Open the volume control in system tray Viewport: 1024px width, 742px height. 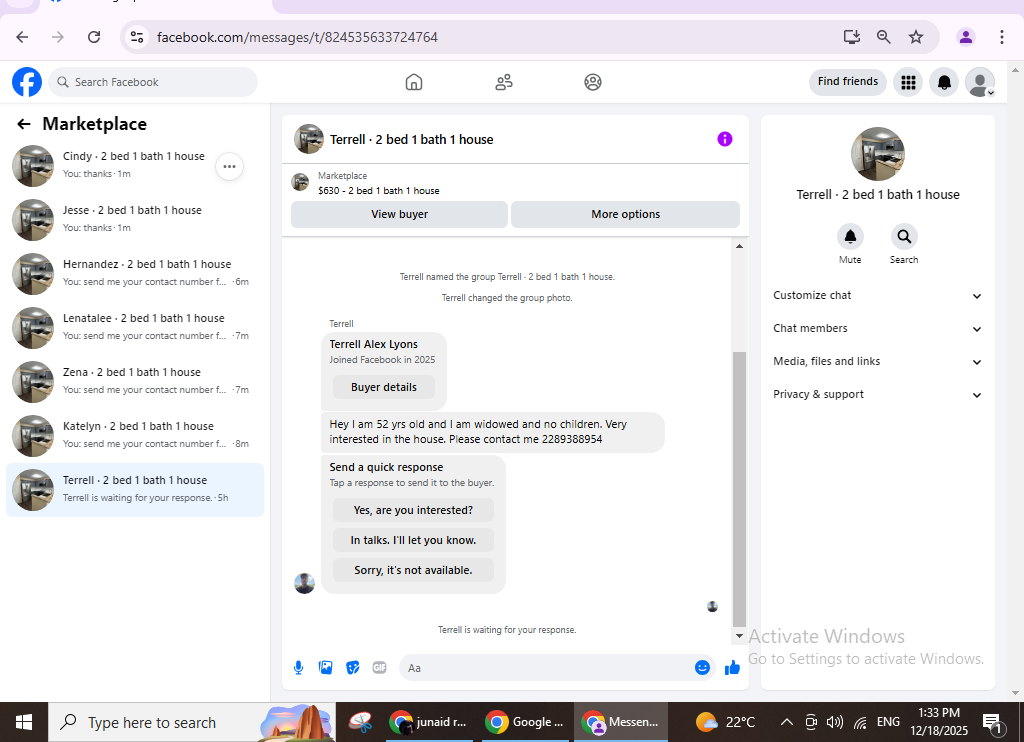coord(835,722)
